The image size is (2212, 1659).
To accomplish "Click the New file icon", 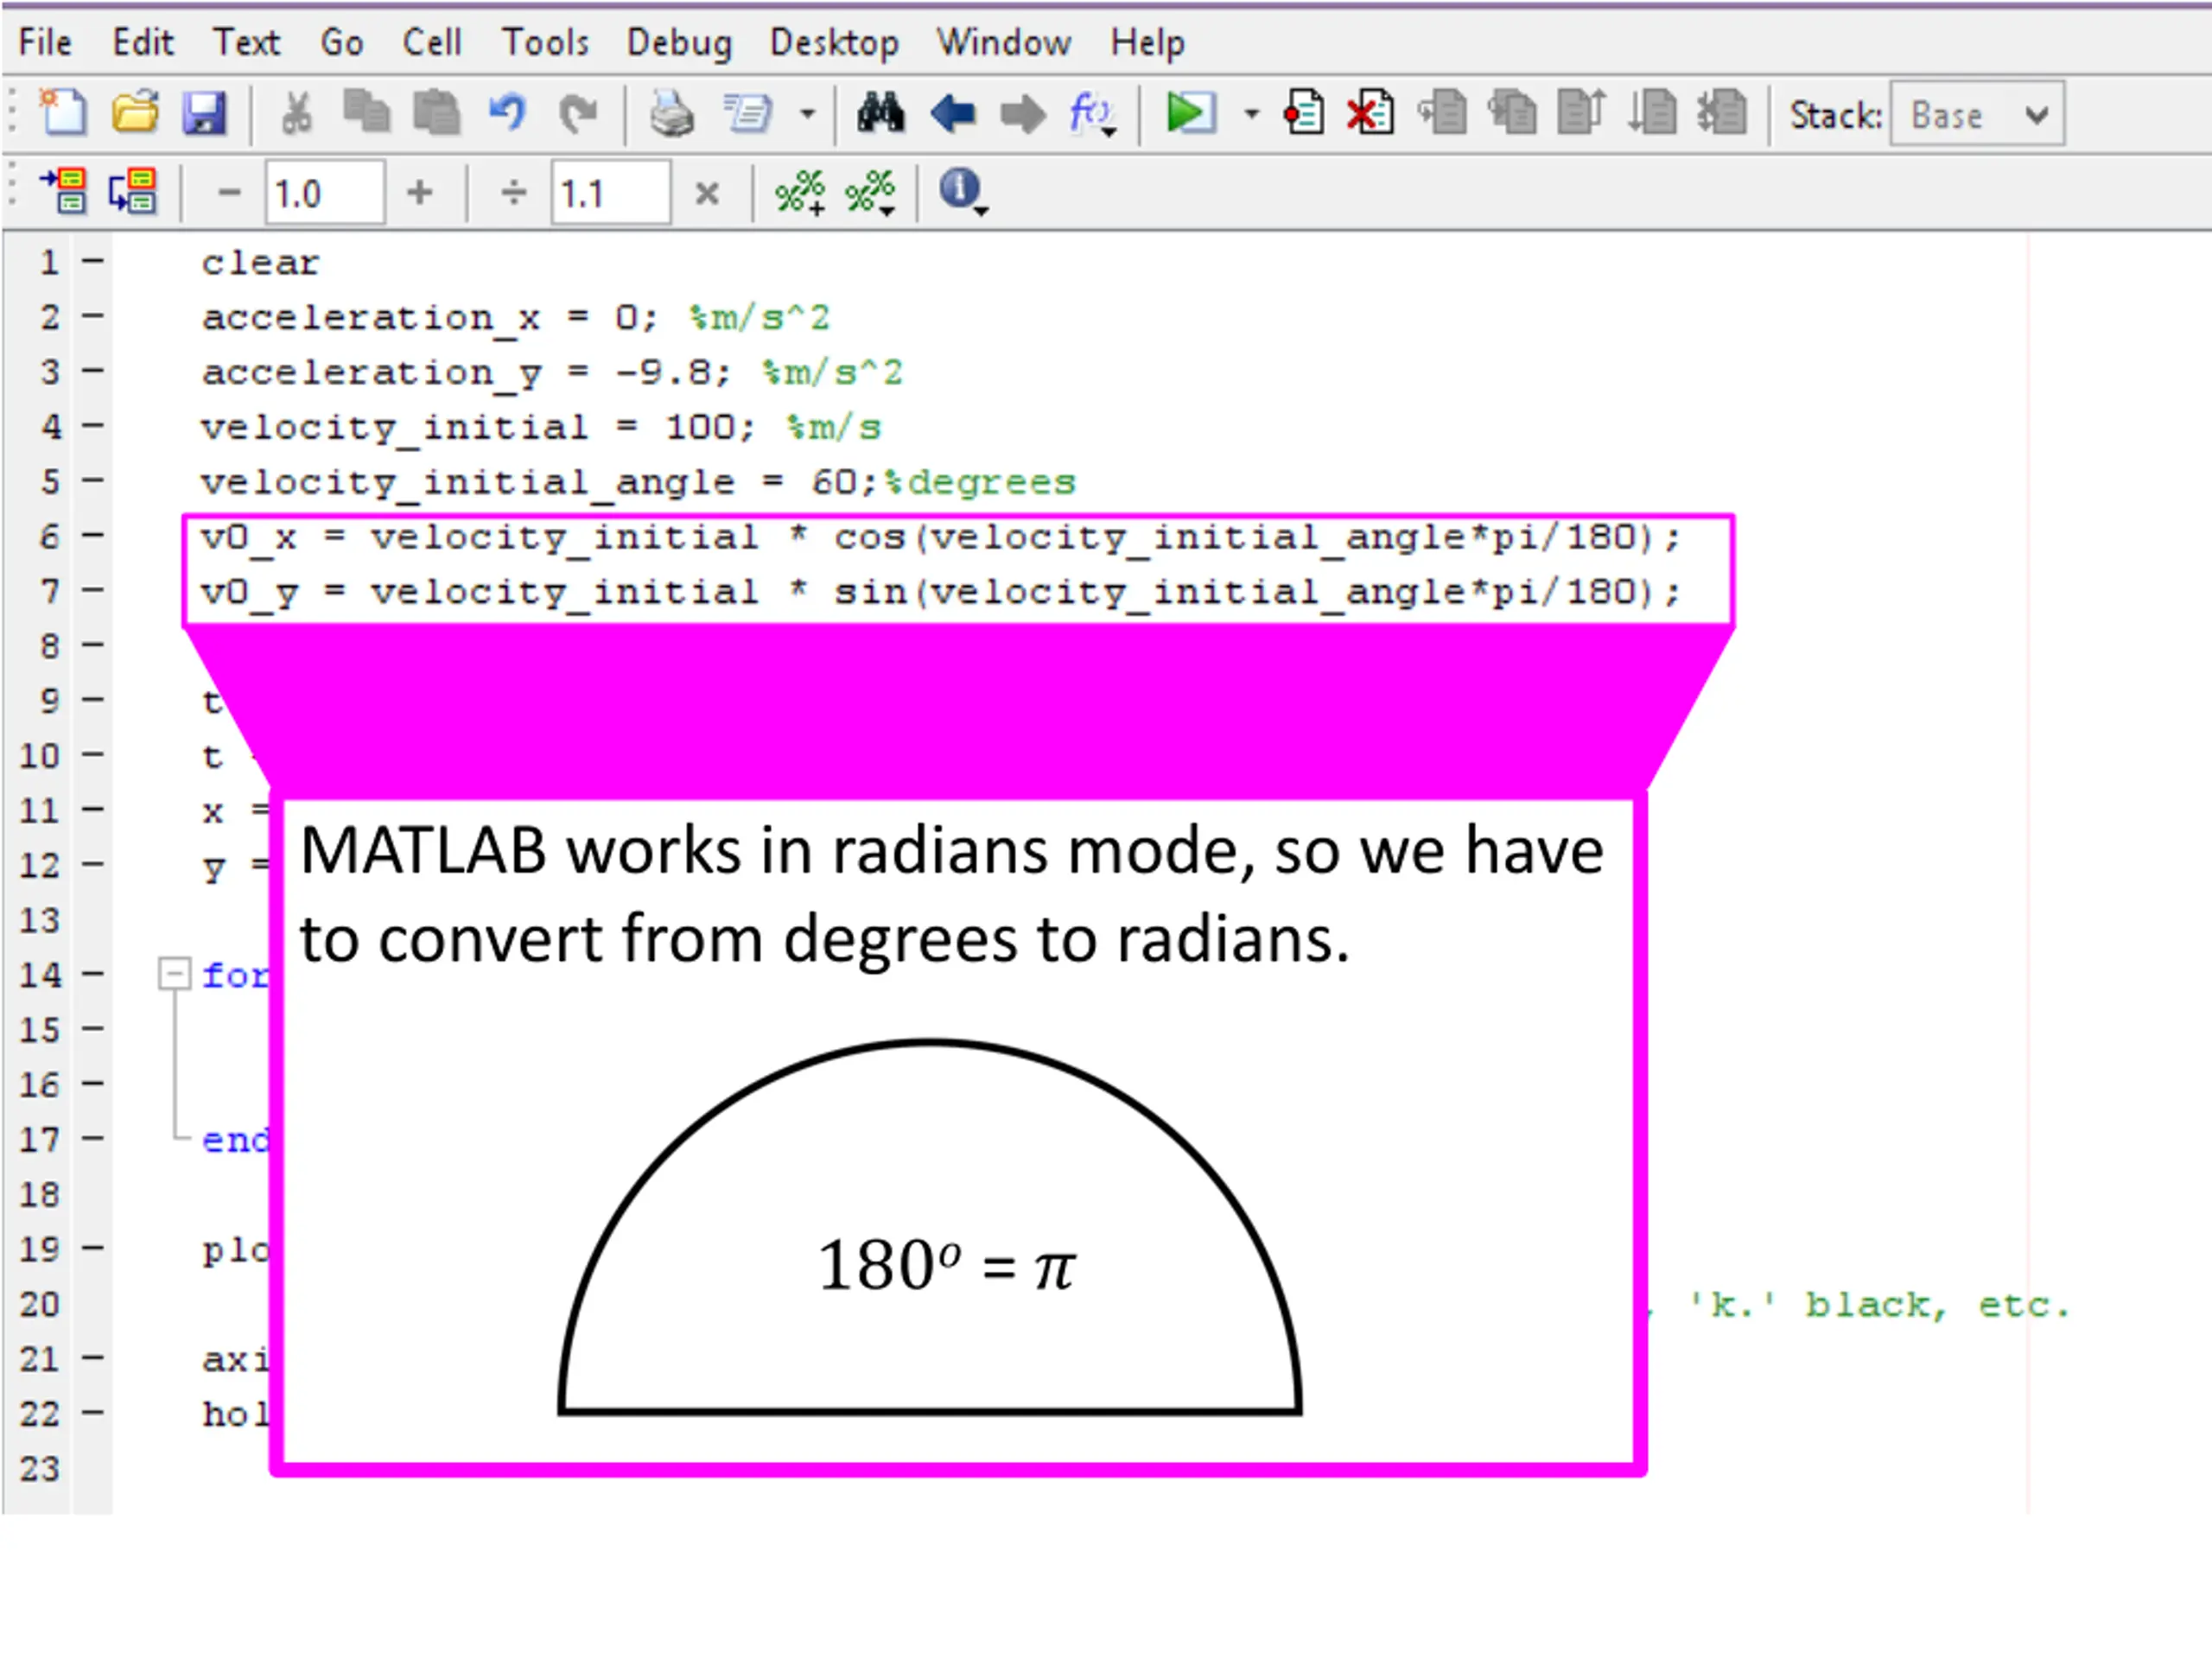I will coord(63,112).
